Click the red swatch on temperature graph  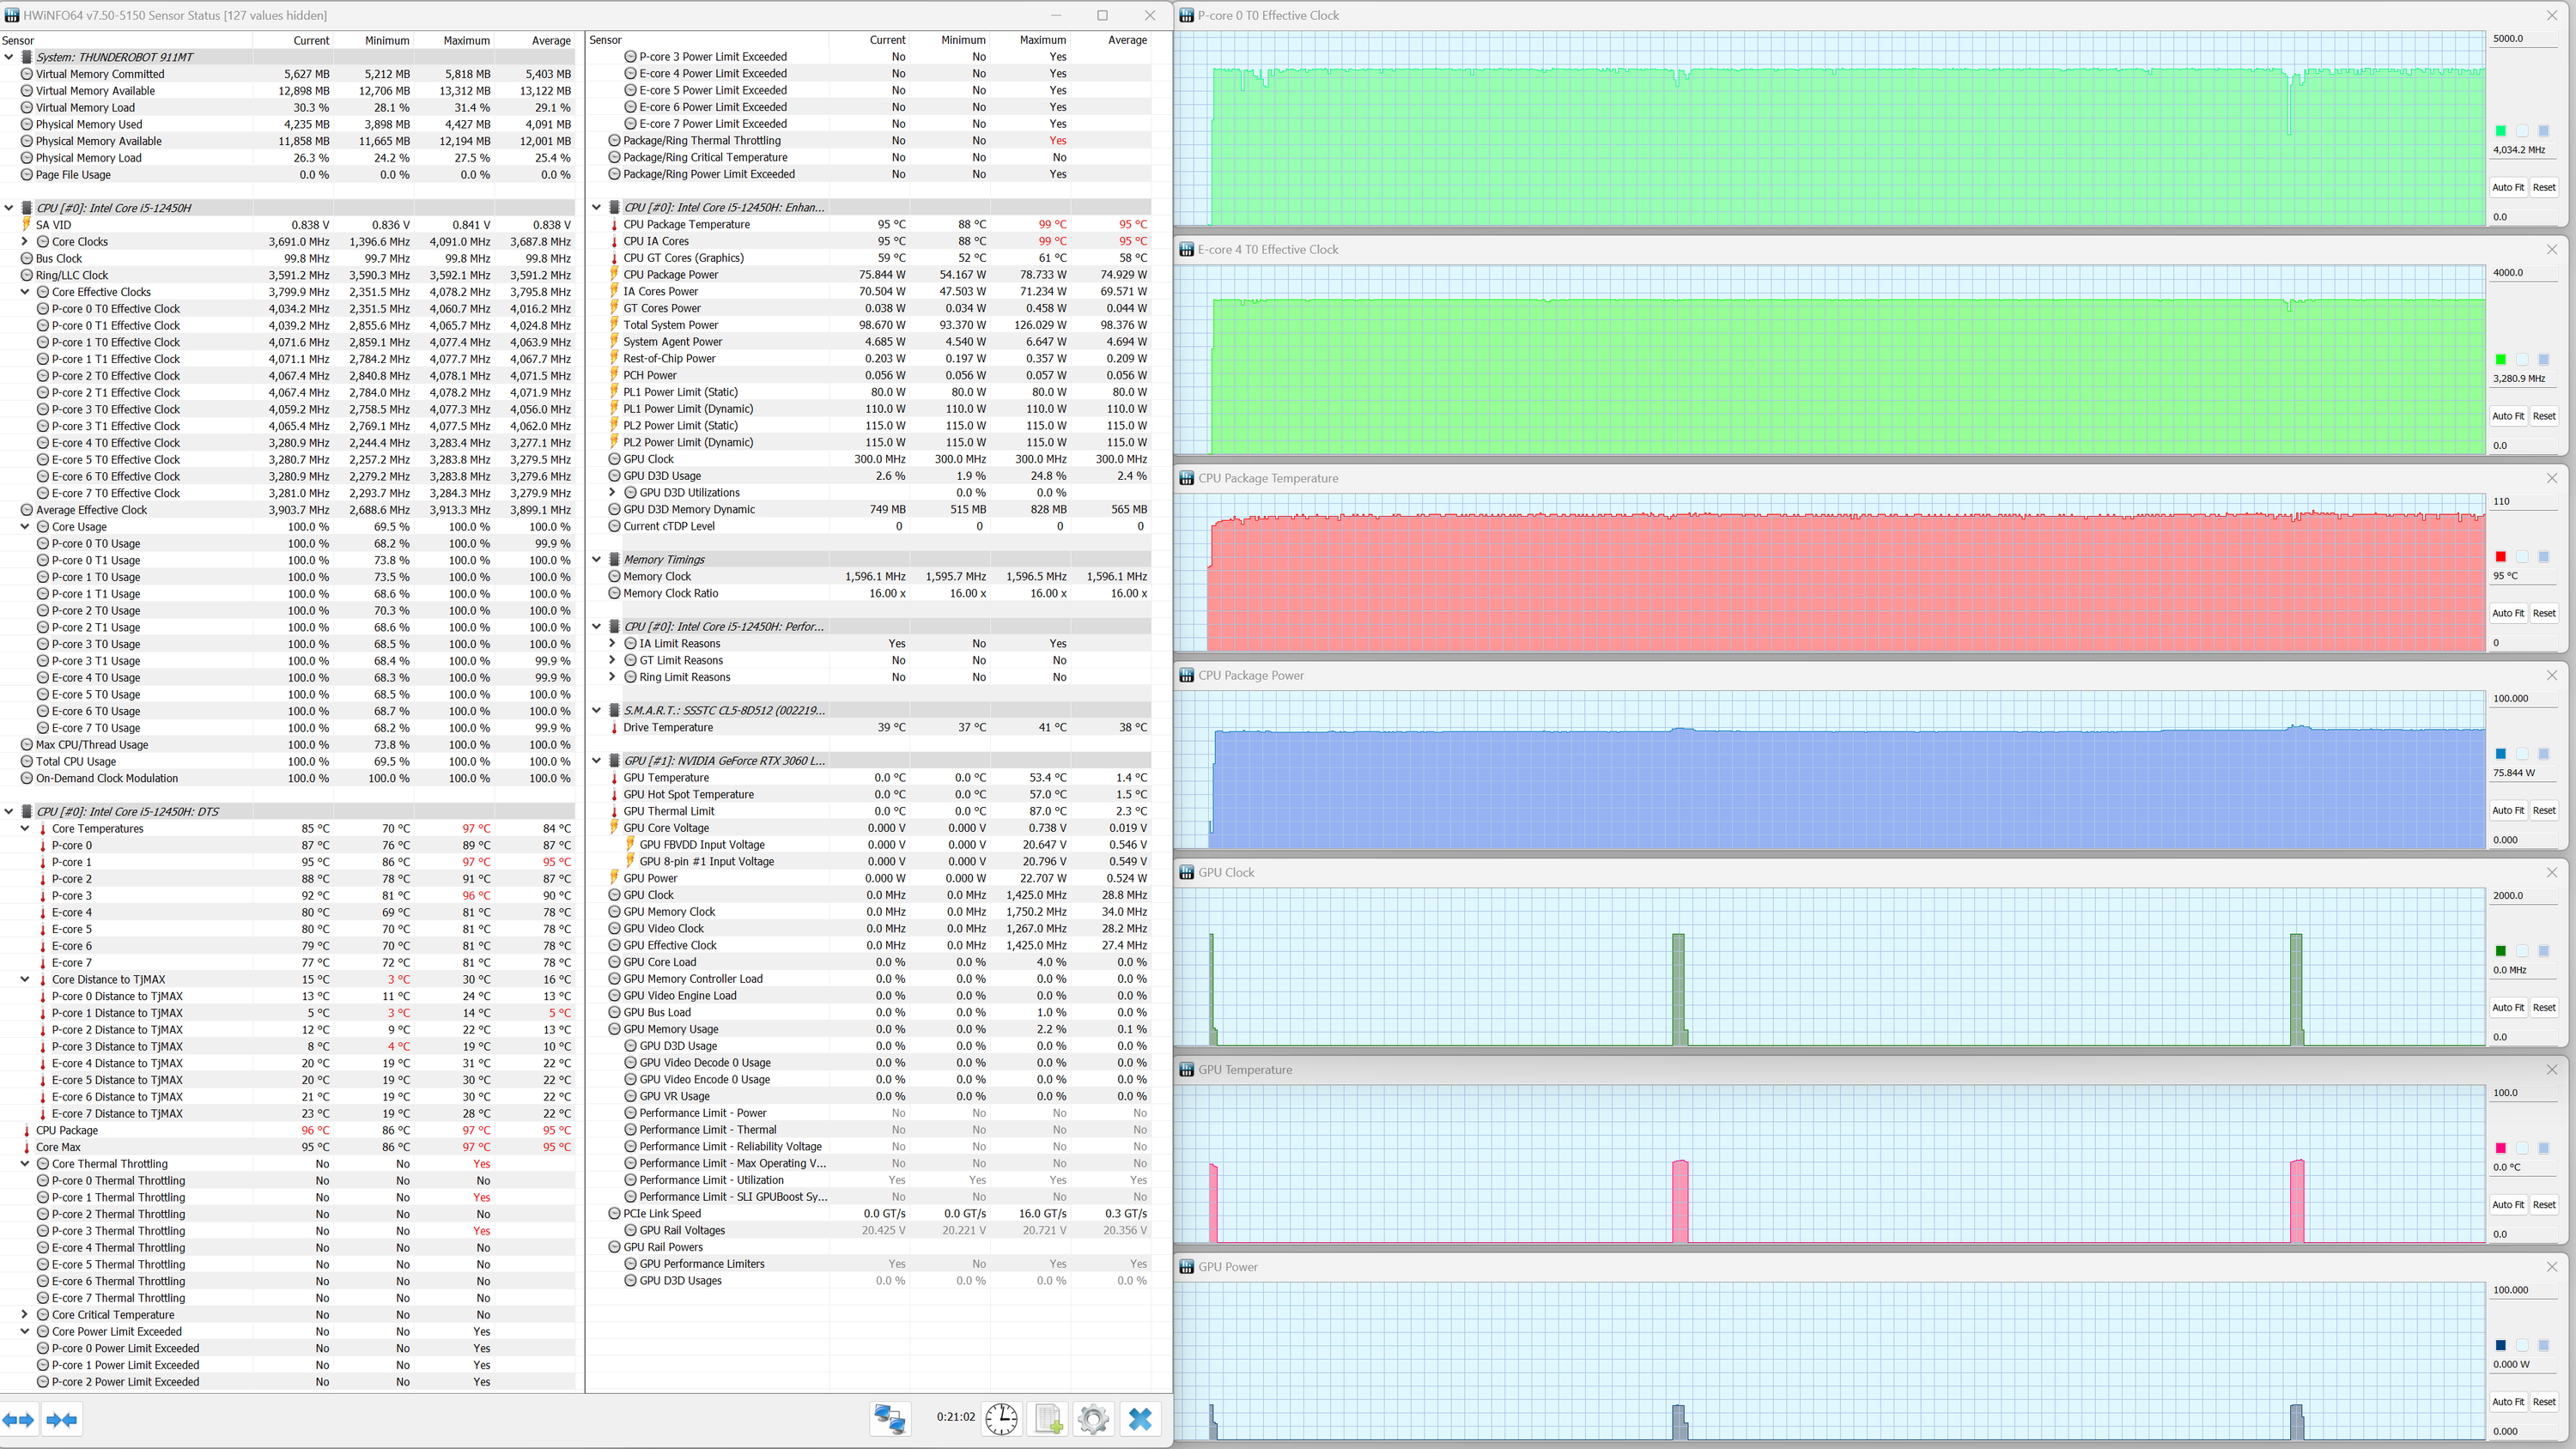click(x=2500, y=557)
